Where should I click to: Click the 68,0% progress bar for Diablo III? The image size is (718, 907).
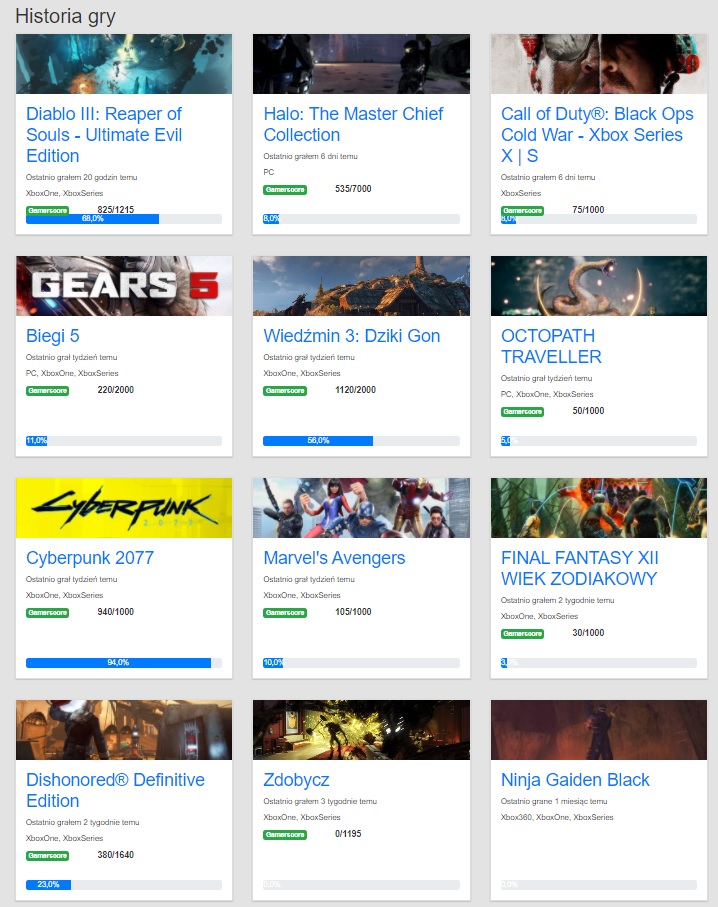[124, 219]
